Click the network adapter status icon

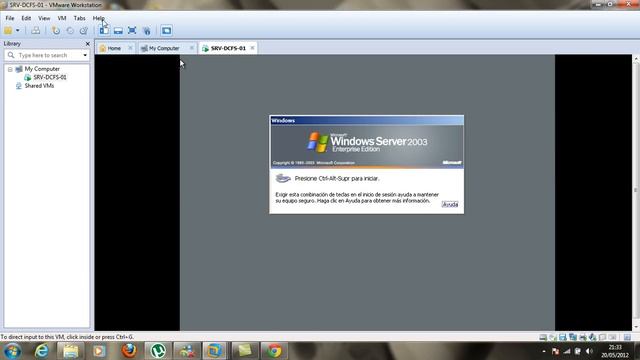pyautogui.click(x=573, y=337)
